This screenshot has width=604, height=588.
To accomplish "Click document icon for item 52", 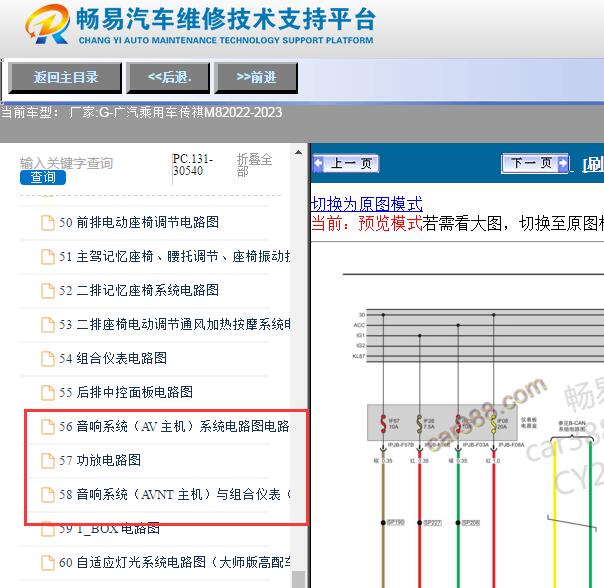I will [48, 291].
